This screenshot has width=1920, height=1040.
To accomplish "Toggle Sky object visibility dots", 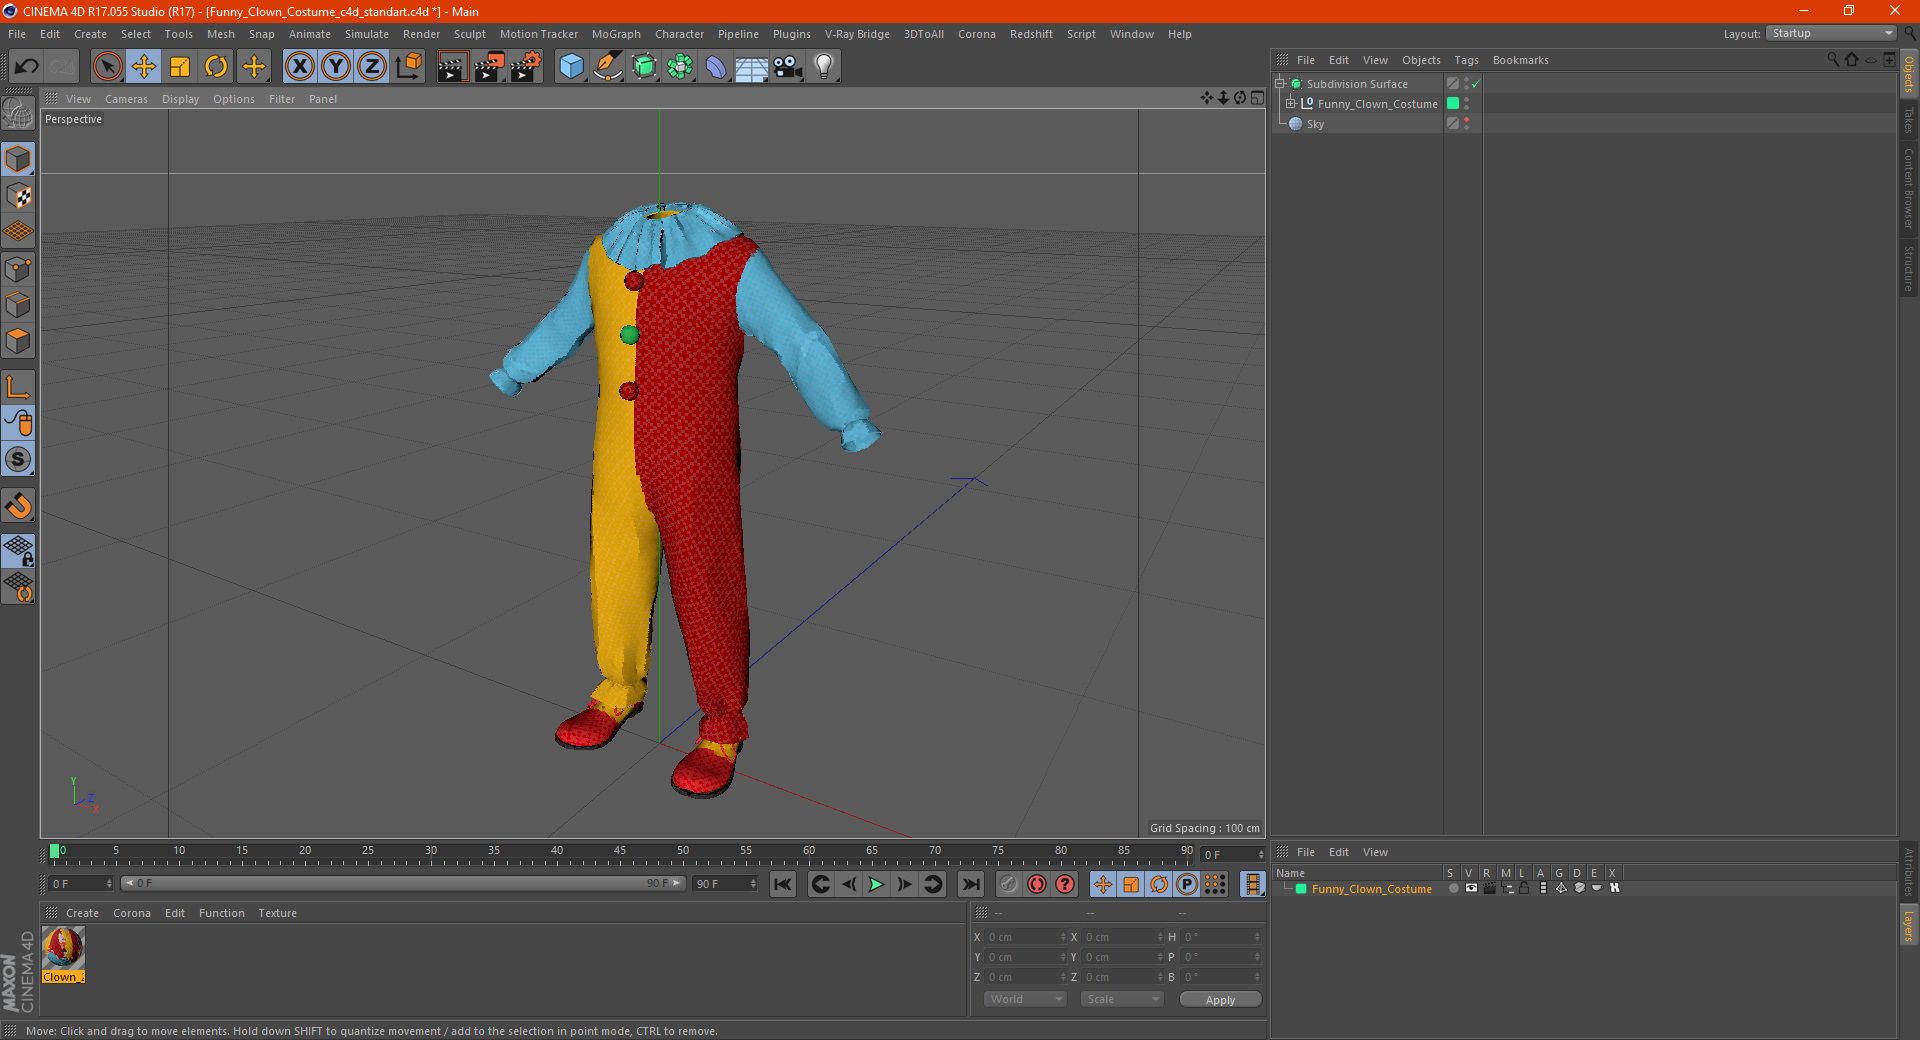I will (x=1466, y=124).
